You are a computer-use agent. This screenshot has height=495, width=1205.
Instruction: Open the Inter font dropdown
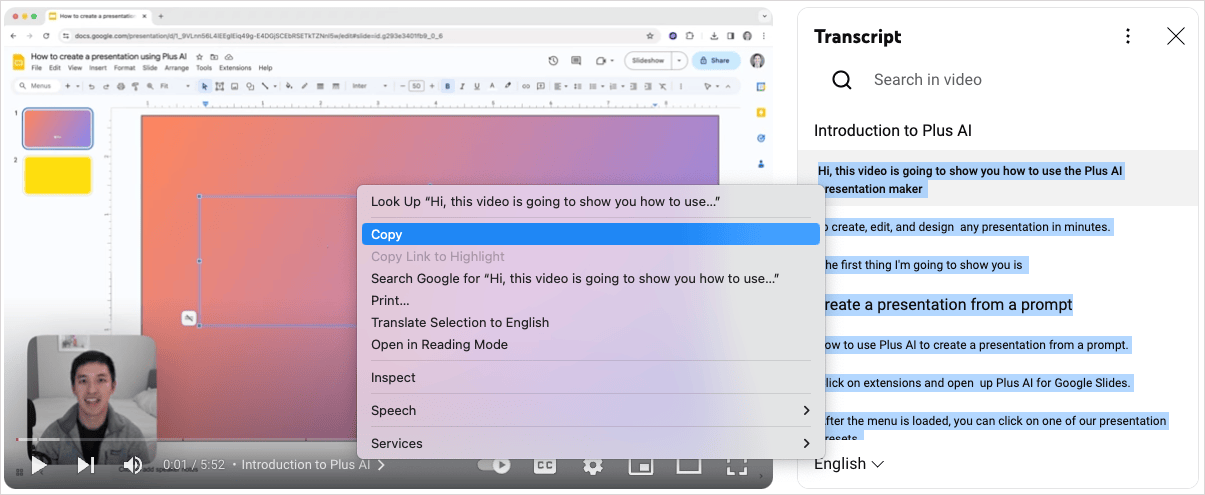click(x=370, y=86)
